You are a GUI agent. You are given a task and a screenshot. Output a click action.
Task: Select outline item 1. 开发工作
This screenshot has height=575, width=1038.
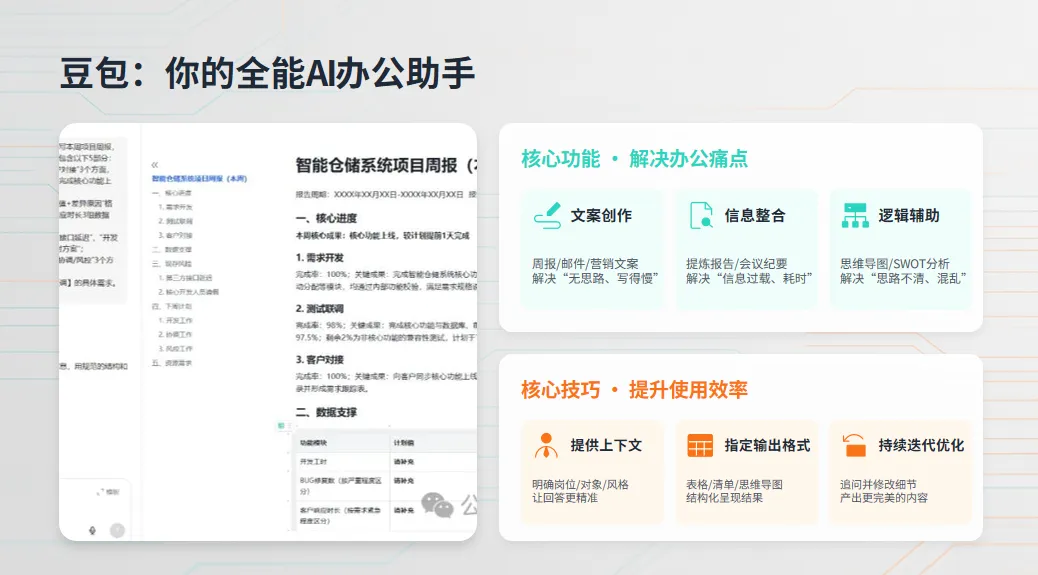point(175,320)
